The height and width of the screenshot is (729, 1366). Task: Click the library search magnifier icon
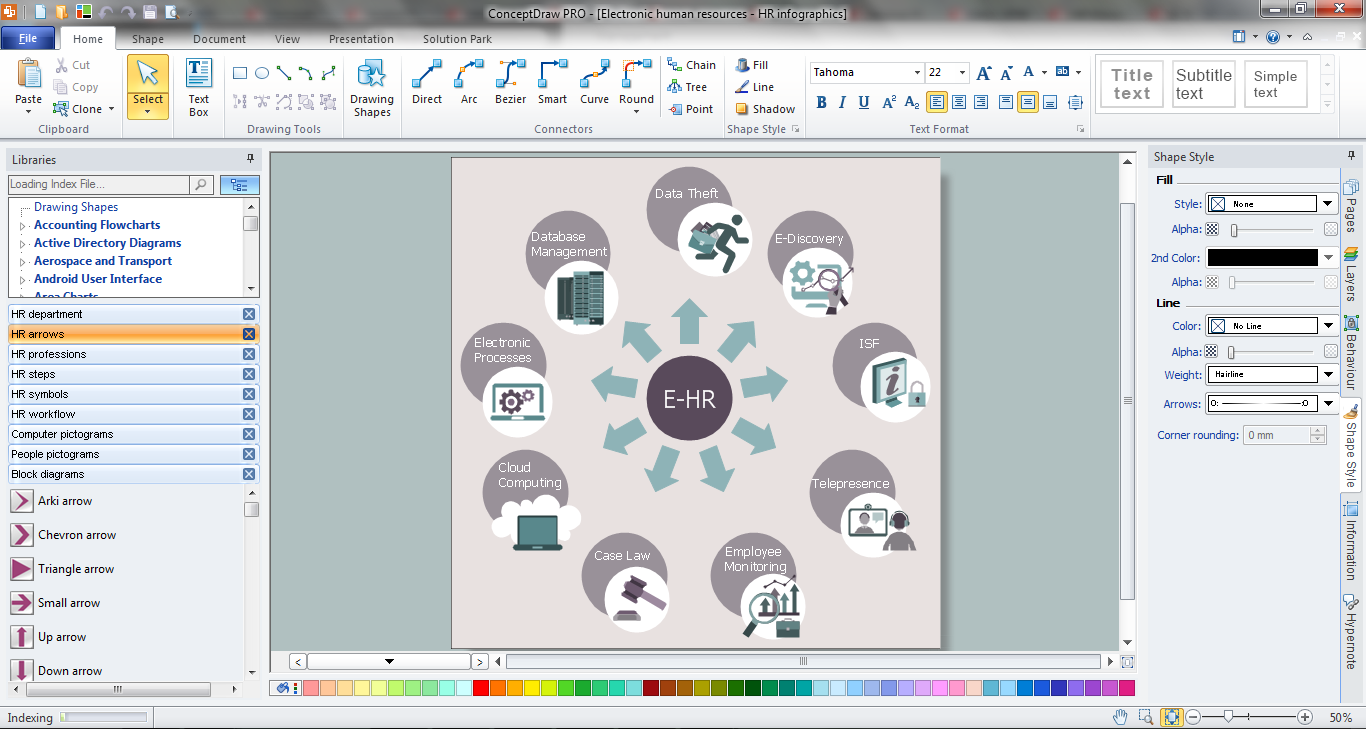201,184
